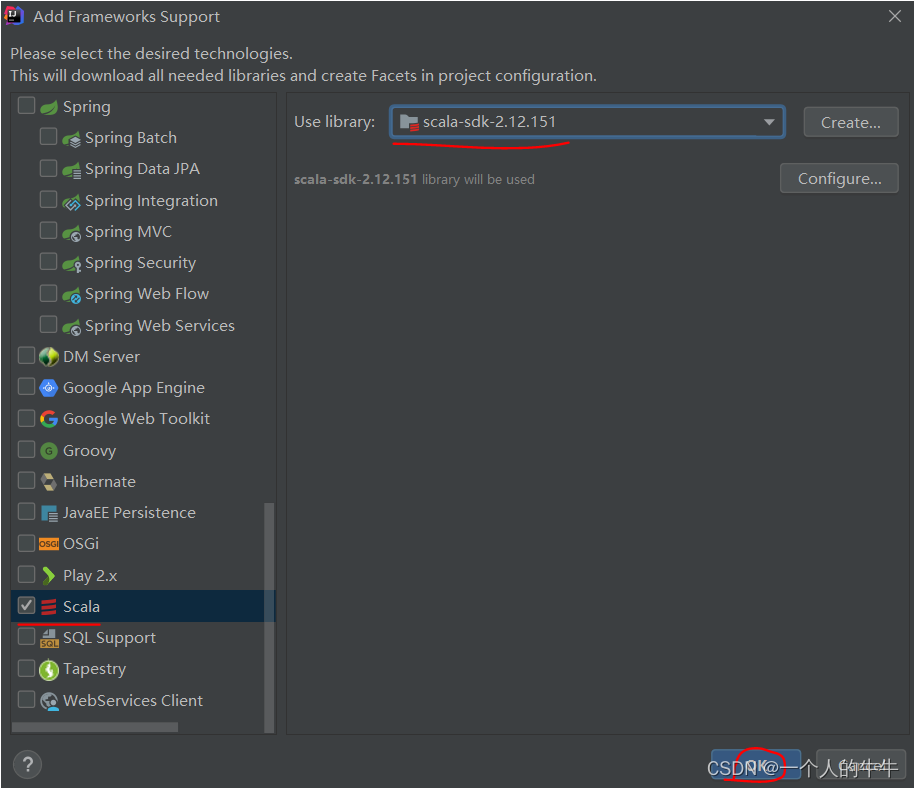This screenshot has width=915, height=789.
Task: Click the Create... button
Action: pos(851,122)
